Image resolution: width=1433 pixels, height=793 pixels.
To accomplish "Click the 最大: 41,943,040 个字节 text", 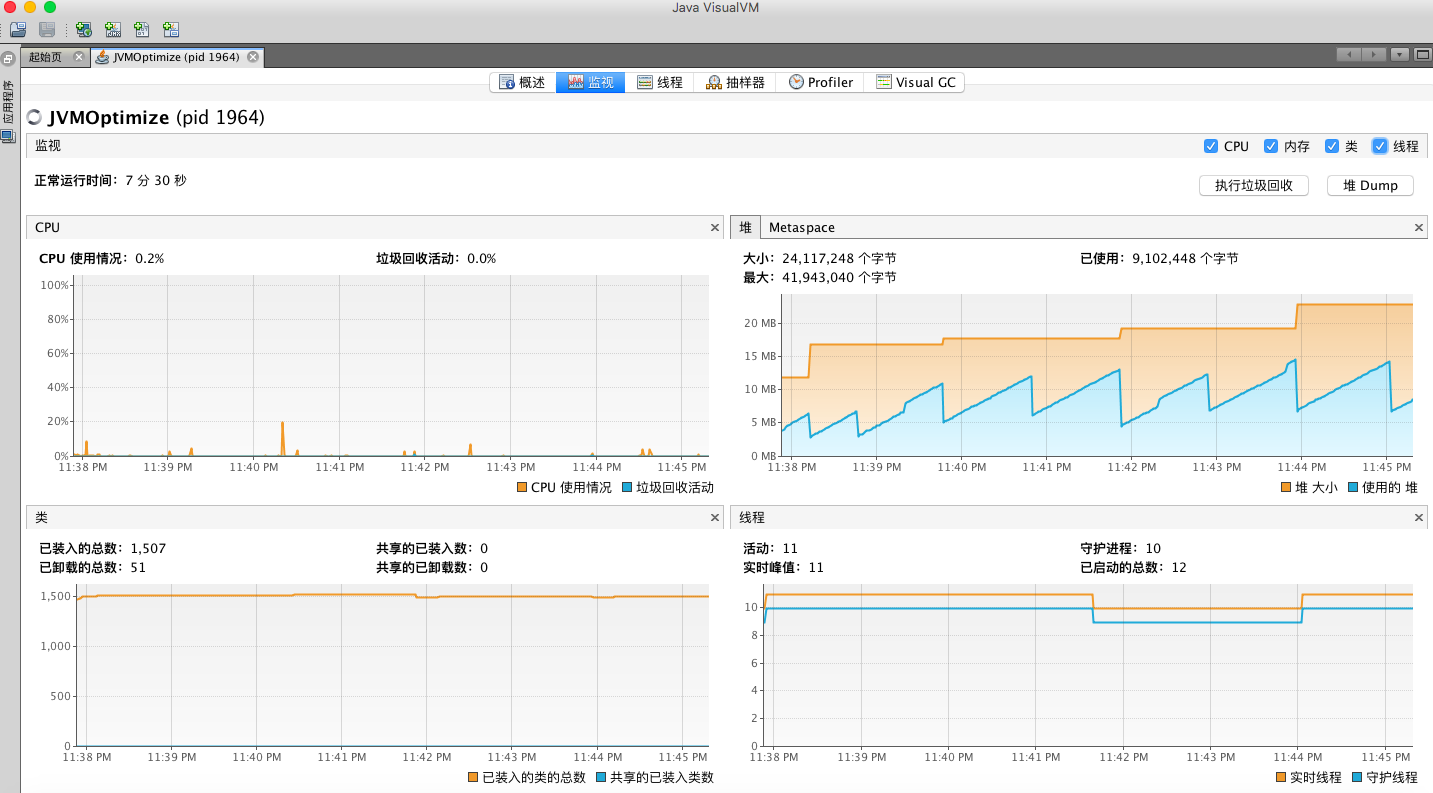I will [x=820, y=278].
